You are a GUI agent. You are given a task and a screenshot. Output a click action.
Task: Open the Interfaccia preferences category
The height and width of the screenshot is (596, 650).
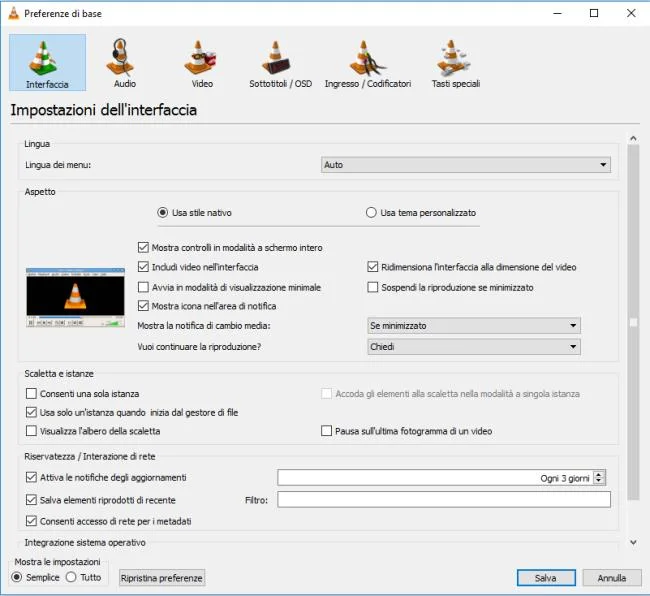tap(47, 63)
